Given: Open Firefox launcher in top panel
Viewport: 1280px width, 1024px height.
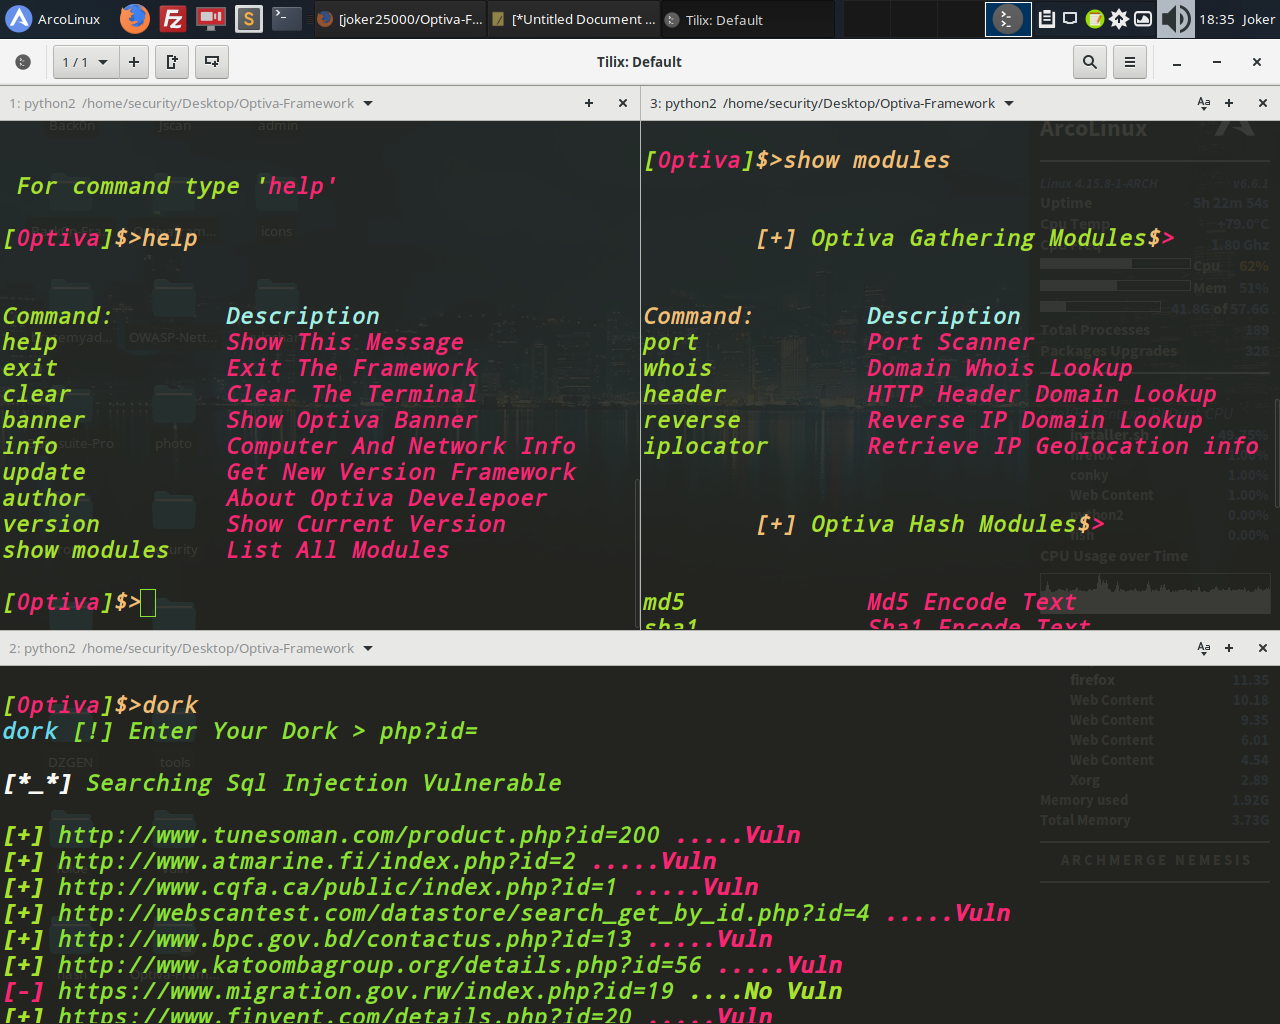Looking at the screenshot, I should coord(135,18).
